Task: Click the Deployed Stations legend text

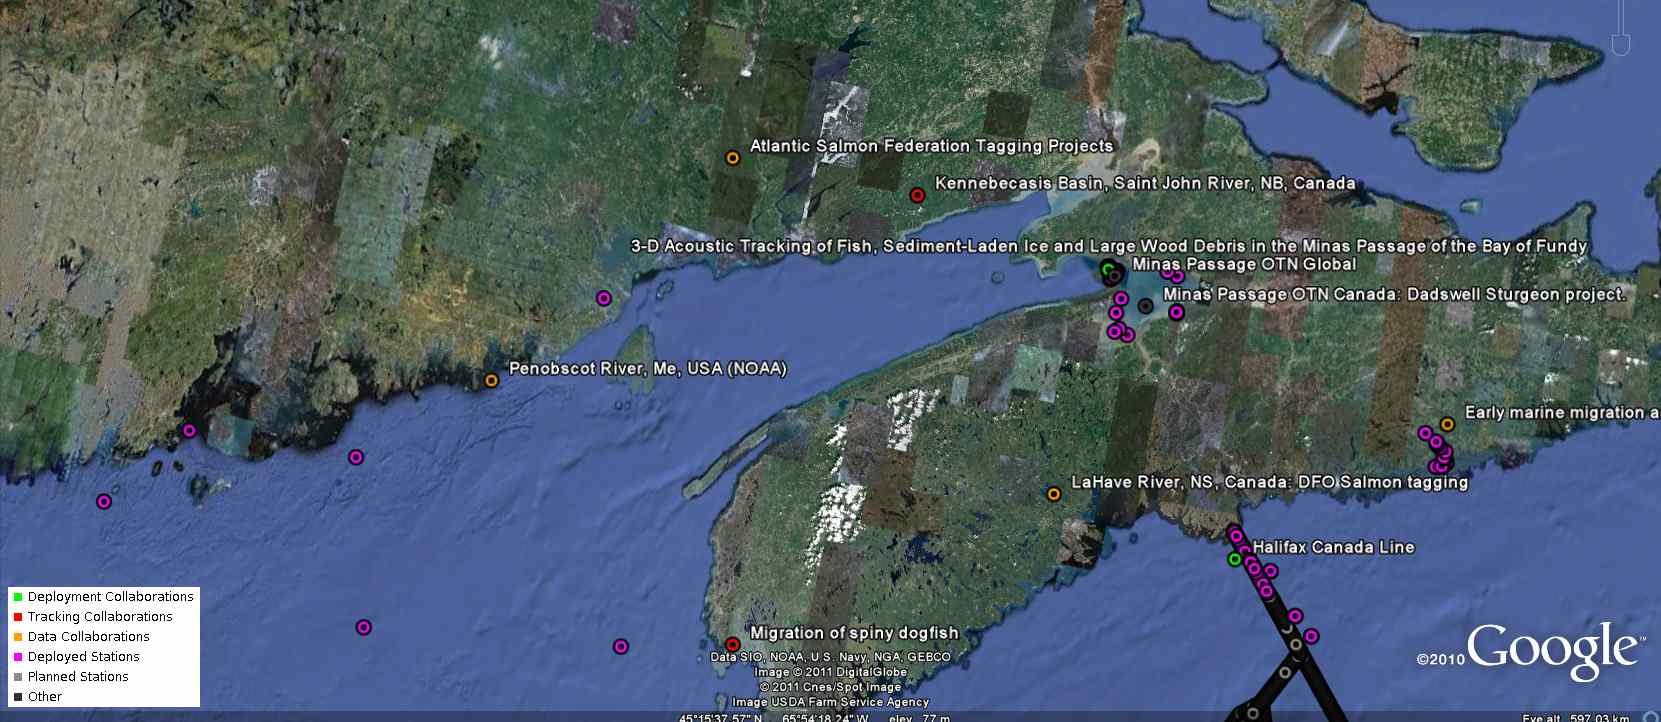Action: click(x=84, y=657)
